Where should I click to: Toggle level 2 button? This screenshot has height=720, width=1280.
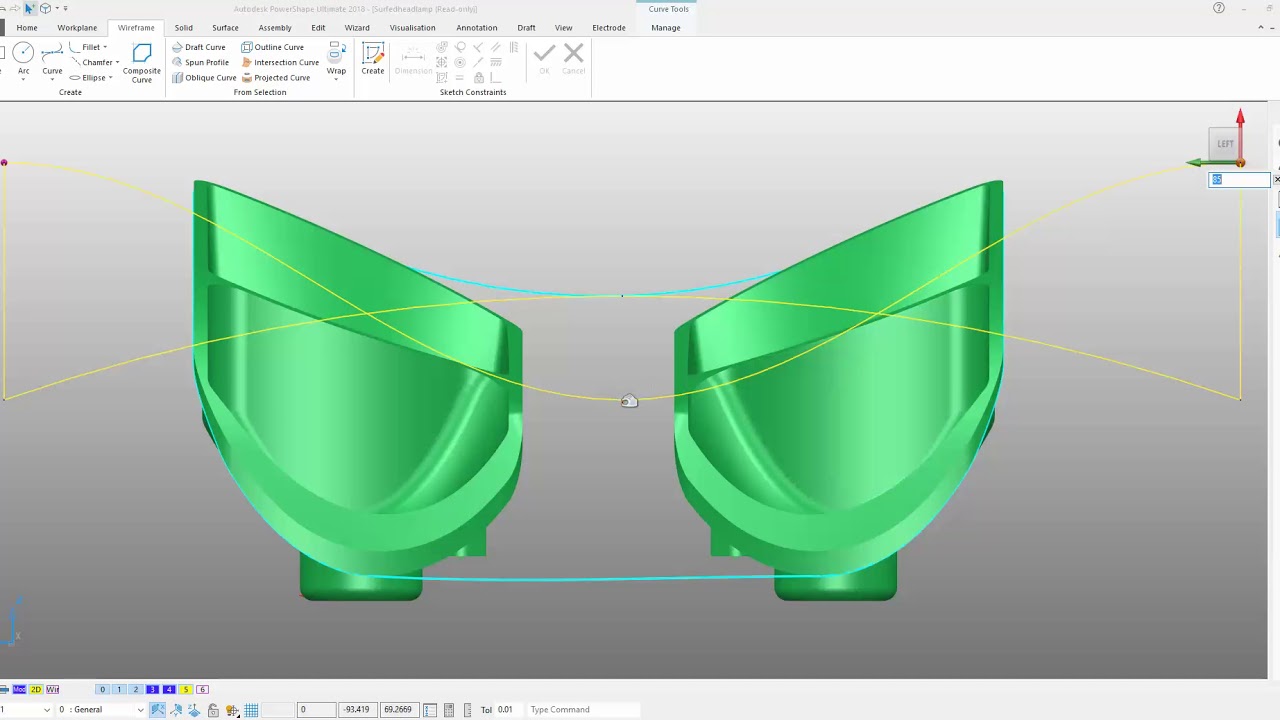tap(136, 689)
